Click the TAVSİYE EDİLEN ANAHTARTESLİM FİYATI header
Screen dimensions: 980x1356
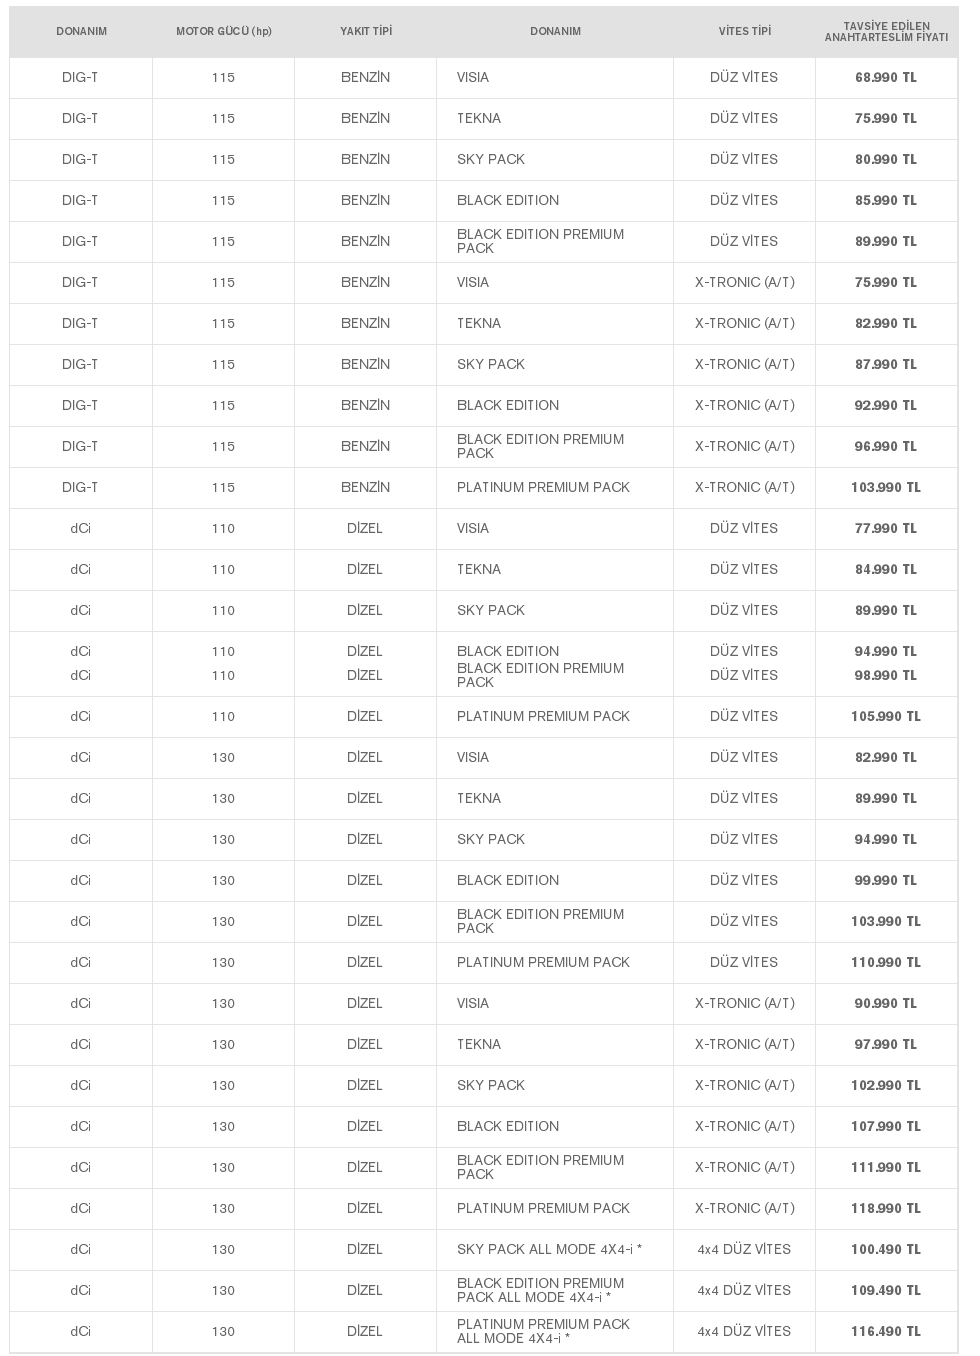[885, 31]
